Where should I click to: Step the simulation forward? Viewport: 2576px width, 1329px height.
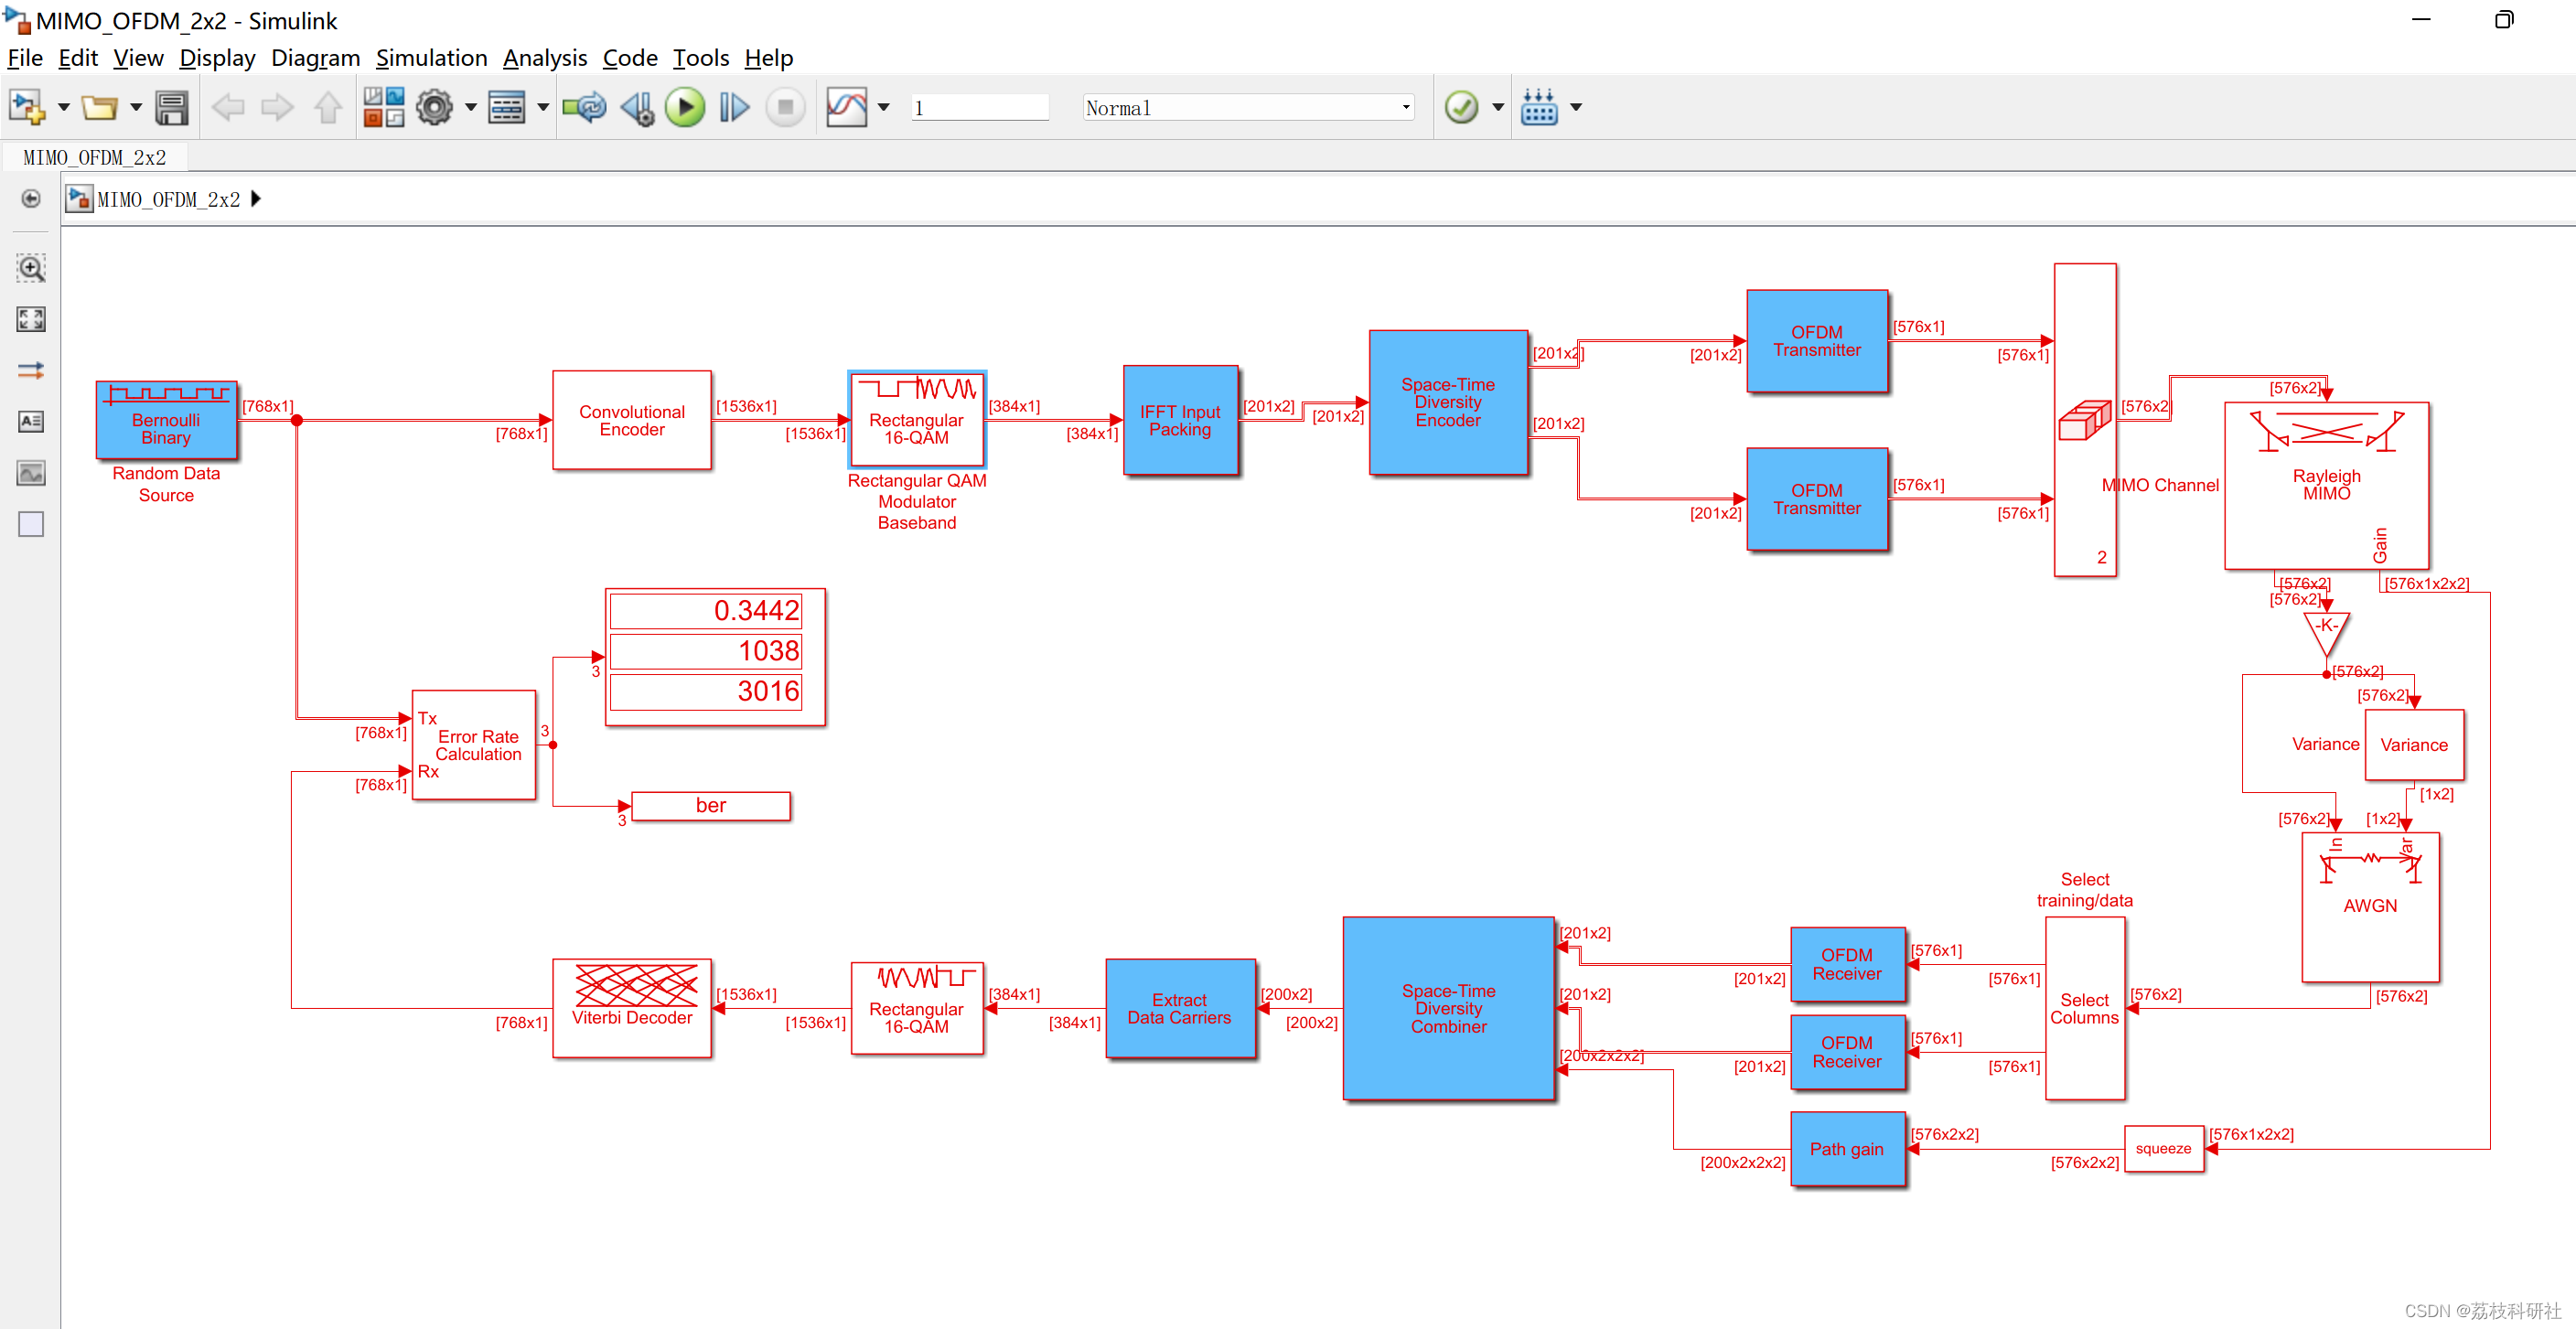733,107
